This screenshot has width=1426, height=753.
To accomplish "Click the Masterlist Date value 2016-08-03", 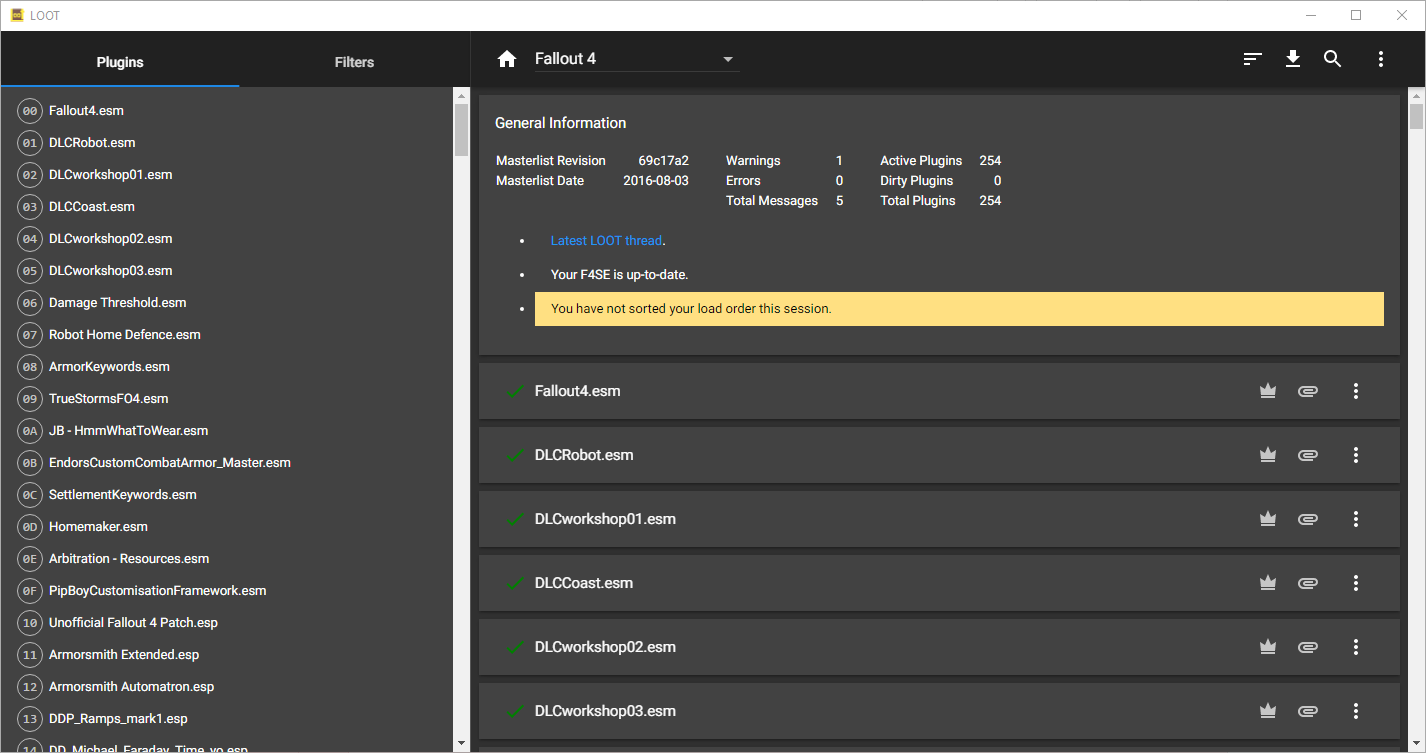I will click(x=656, y=181).
